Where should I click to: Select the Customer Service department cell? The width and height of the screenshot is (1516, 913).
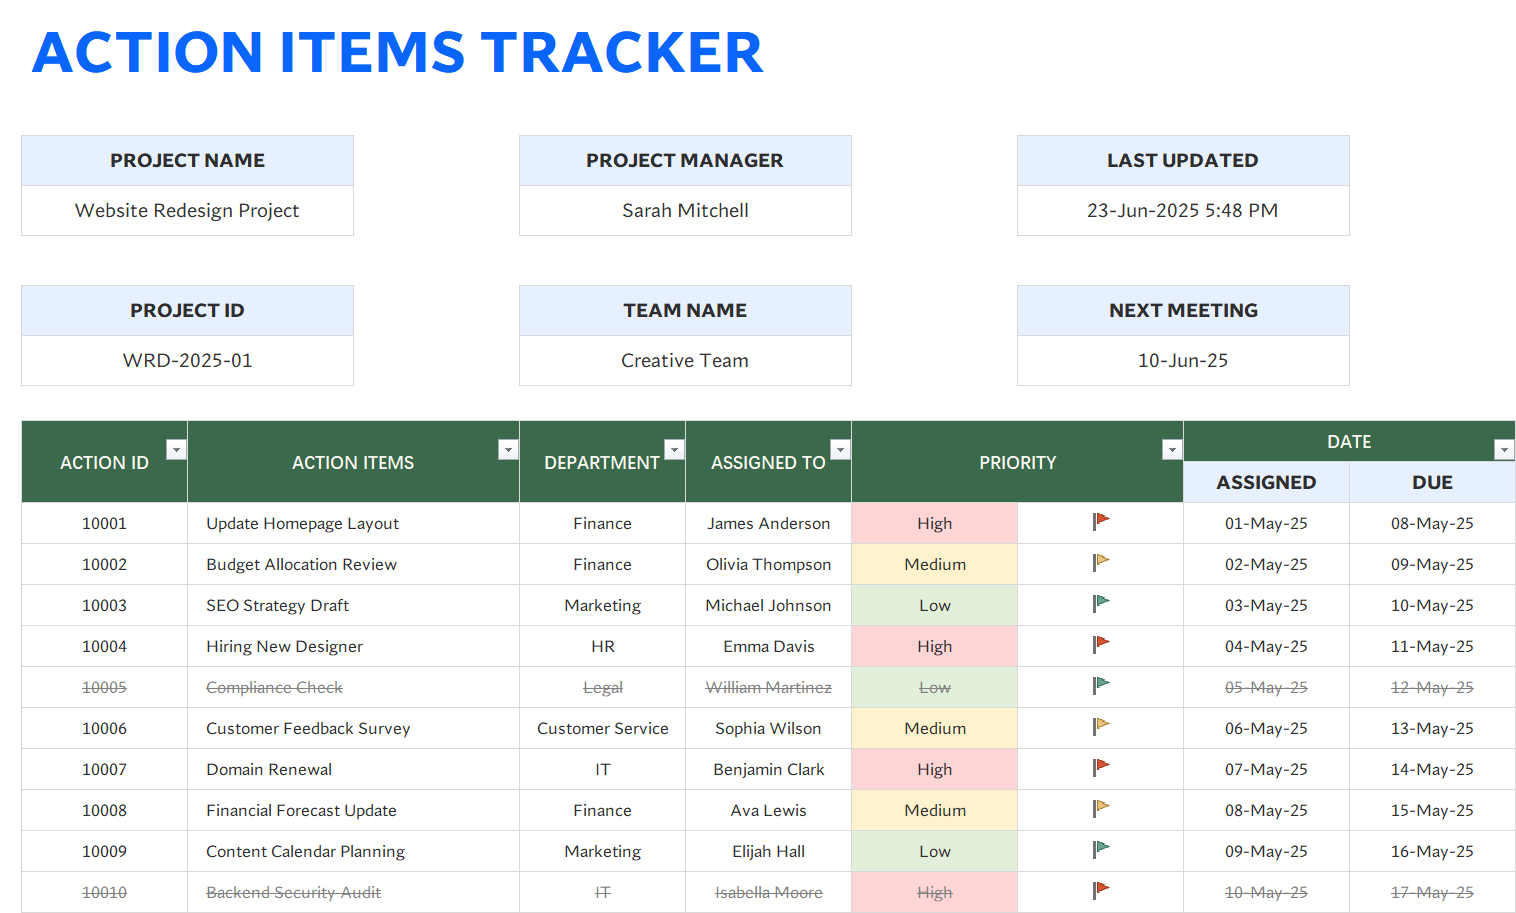(602, 728)
